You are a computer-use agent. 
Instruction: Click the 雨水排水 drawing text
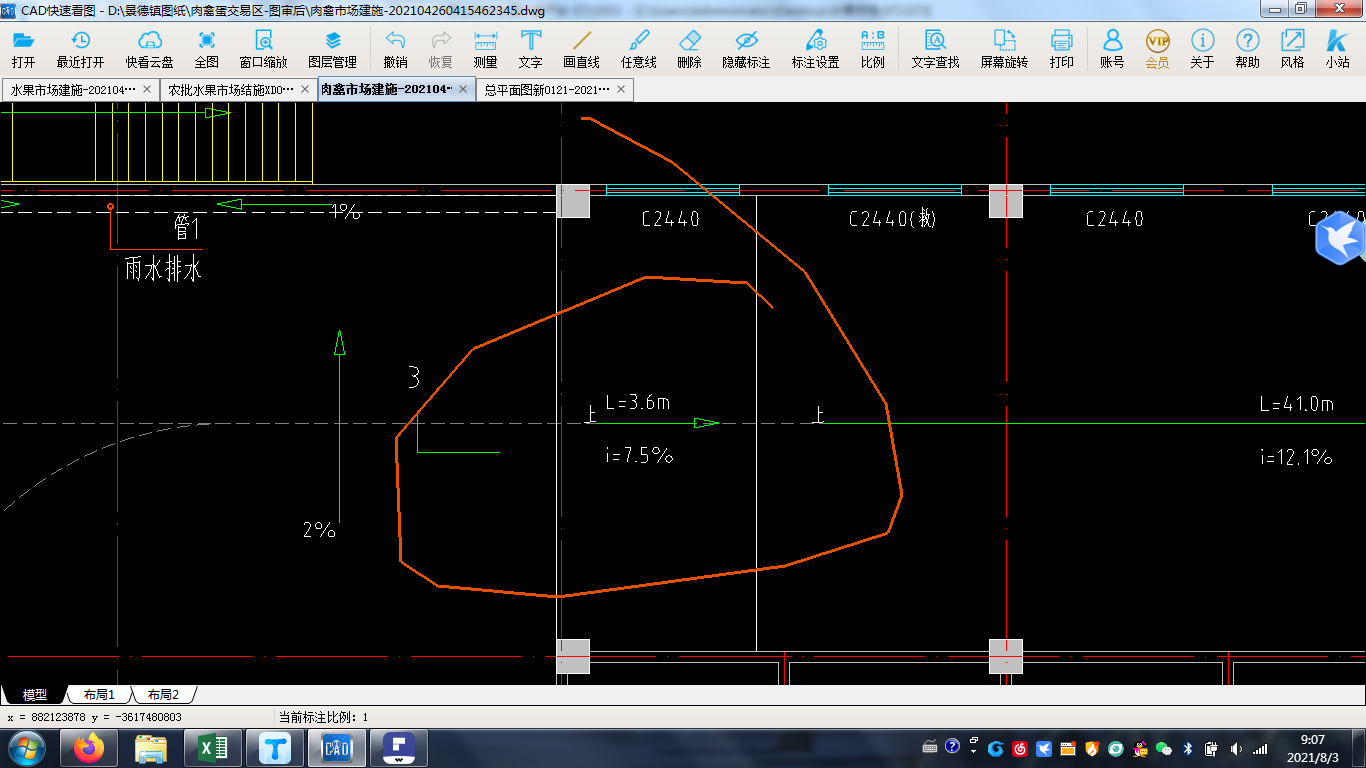(x=163, y=269)
